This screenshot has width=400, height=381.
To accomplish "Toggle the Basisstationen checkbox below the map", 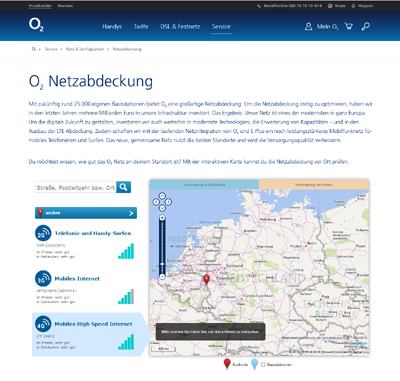I will tap(263, 365).
